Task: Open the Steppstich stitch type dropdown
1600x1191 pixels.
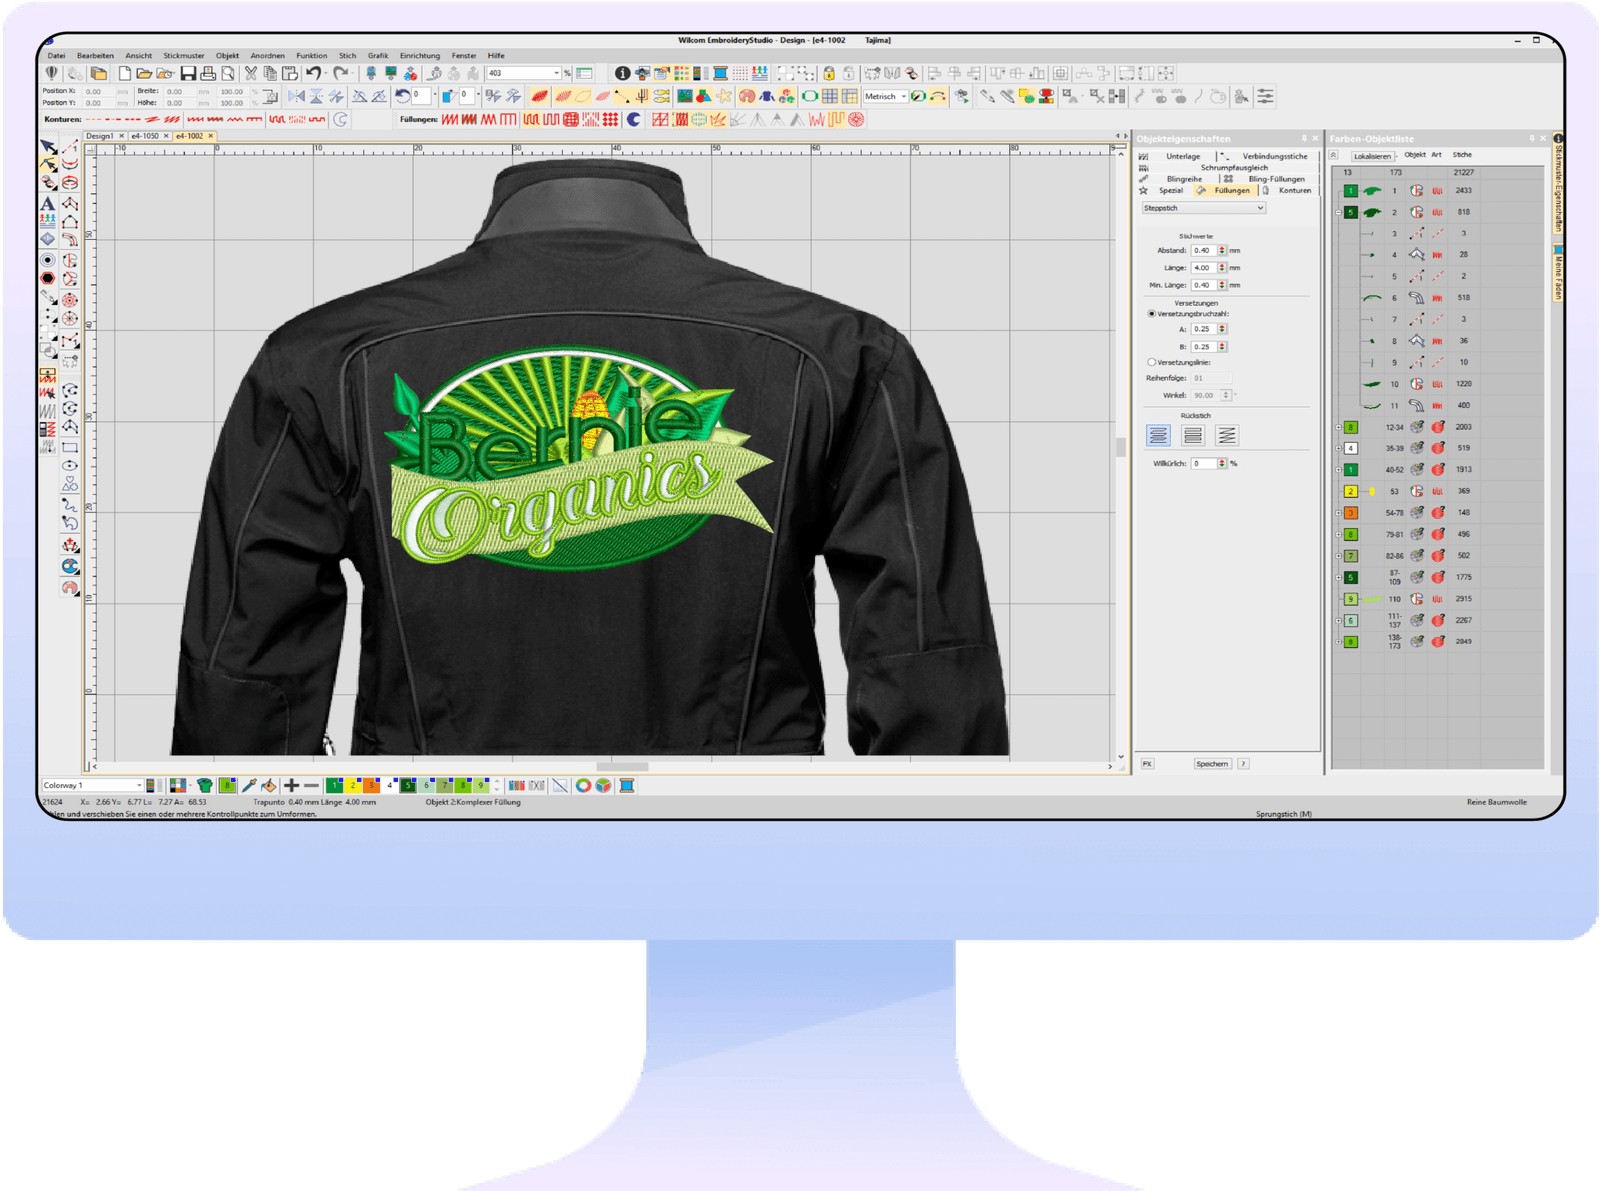Action: pyautogui.click(x=1204, y=208)
